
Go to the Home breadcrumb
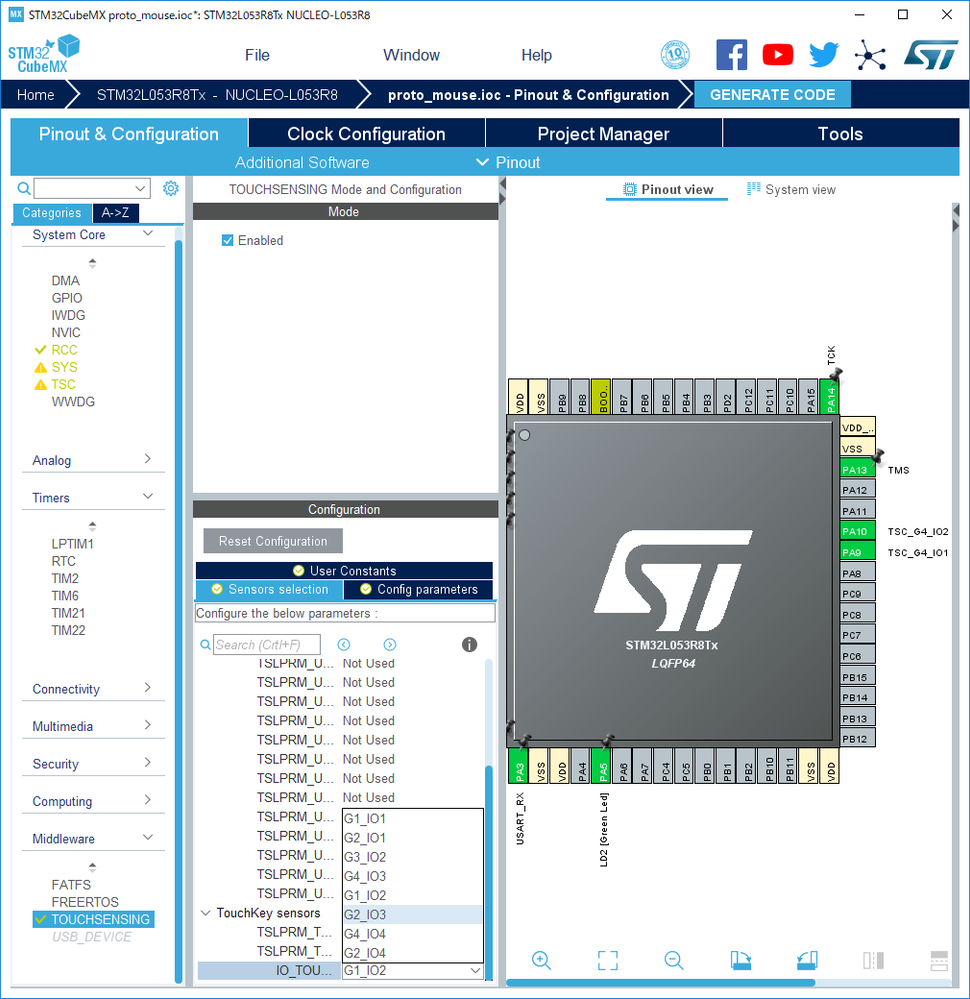pyautogui.click(x=35, y=95)
